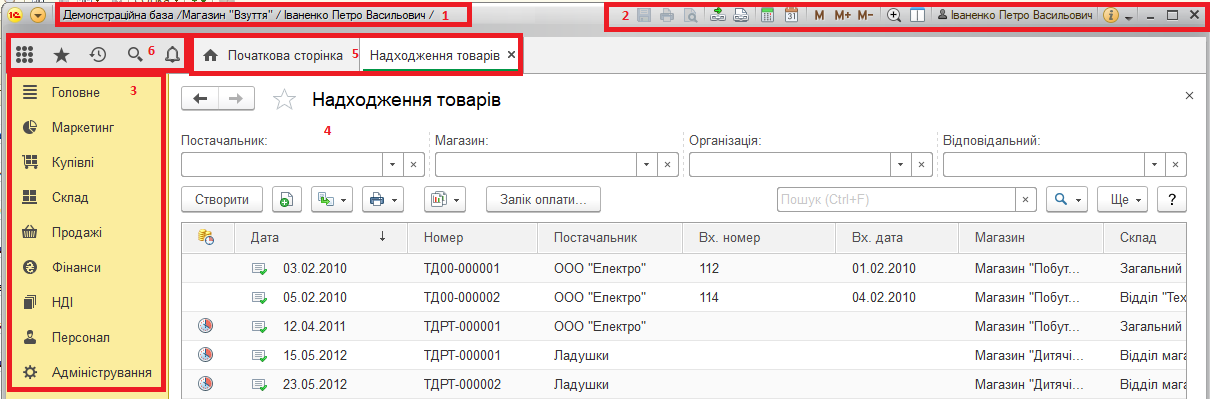
Task: Close the Надходження товарів tab
Action: pos(512,55)
